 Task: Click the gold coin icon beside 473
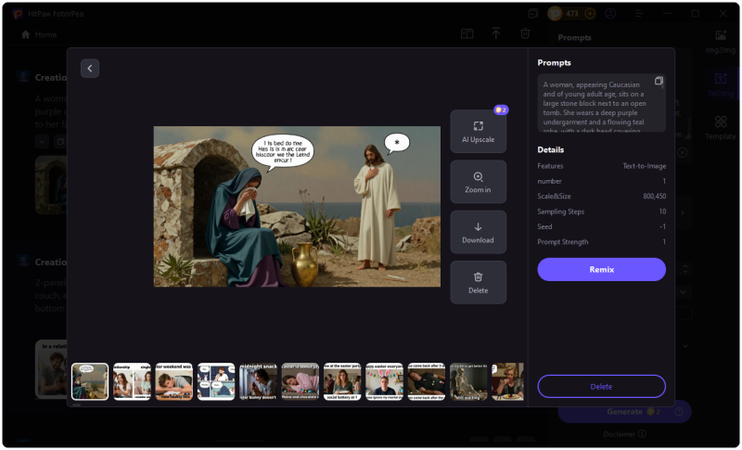tap(555, 14)
